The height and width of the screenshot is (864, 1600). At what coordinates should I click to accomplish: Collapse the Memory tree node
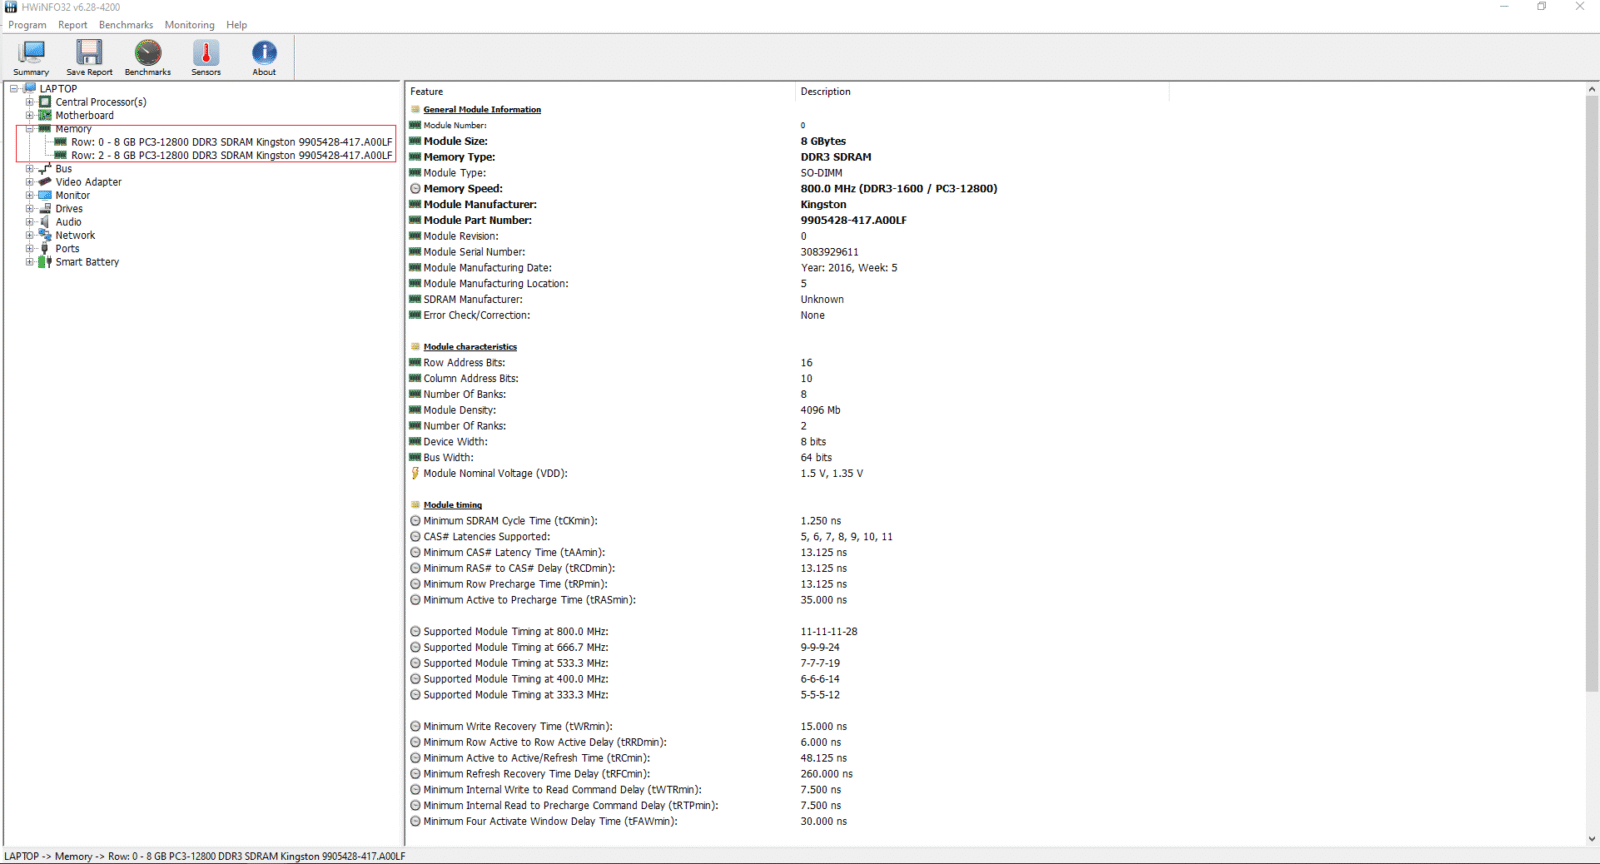pos(29,129)
